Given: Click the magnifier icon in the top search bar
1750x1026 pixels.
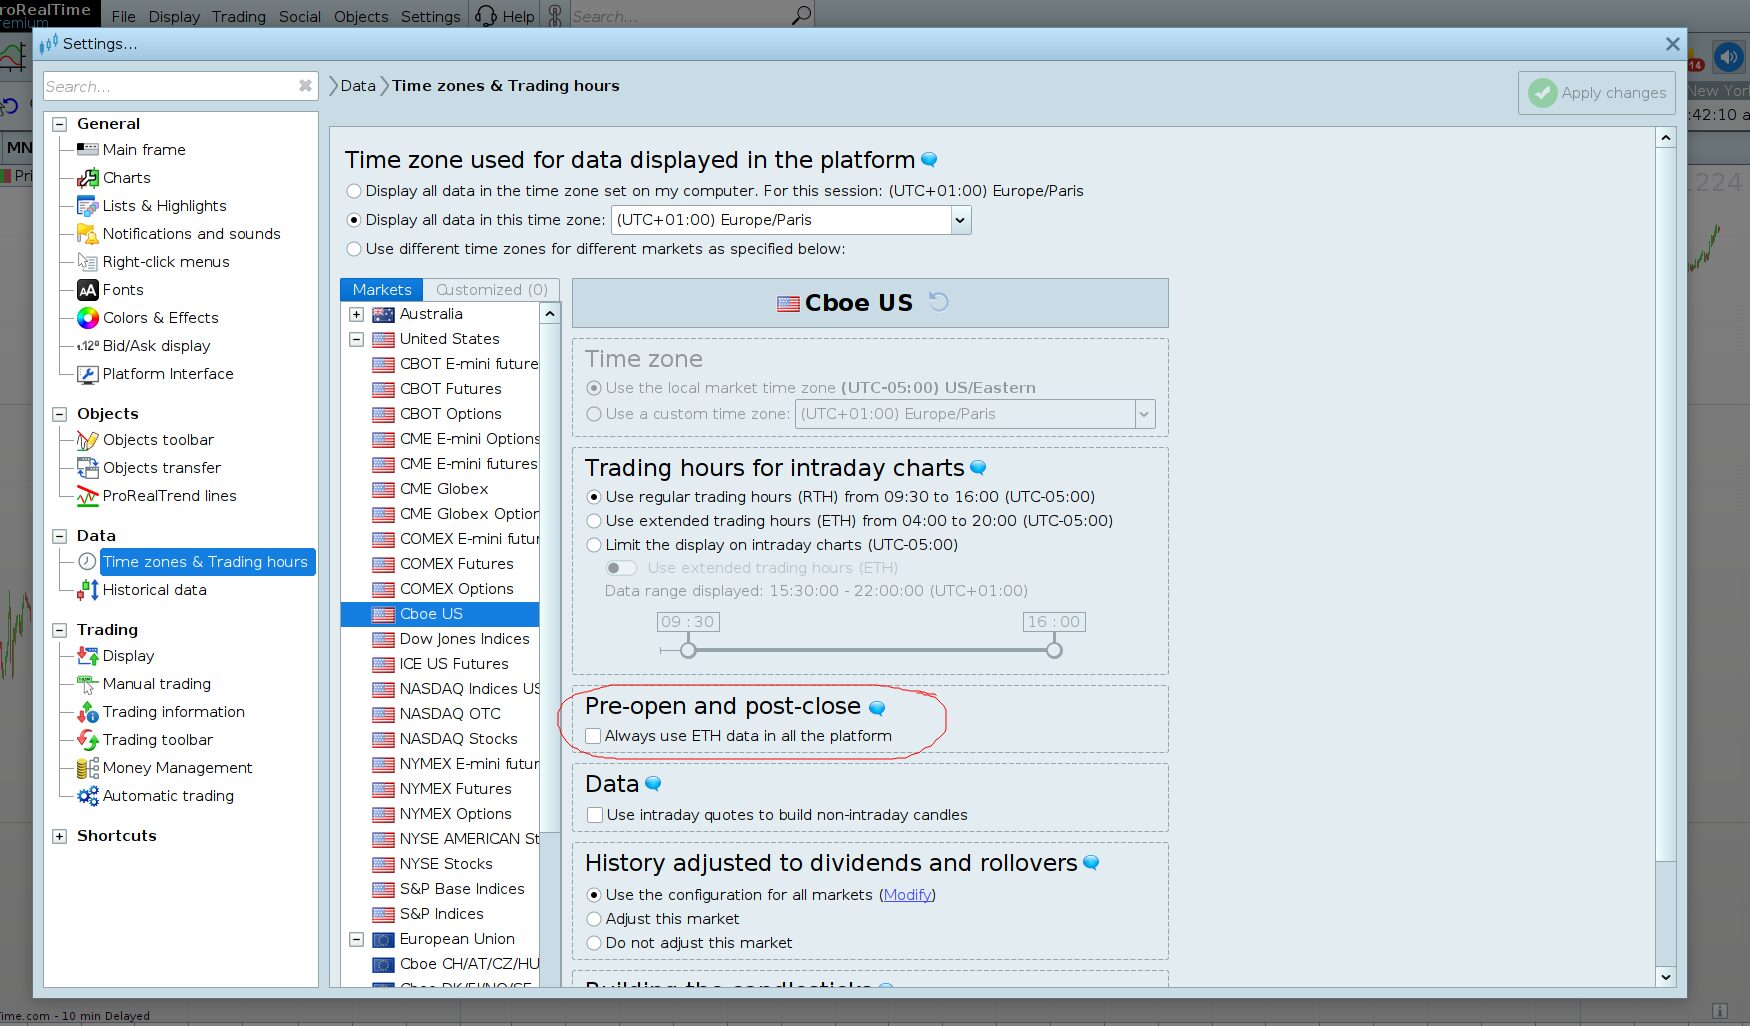Looking at the screenshot, I should pyautogui.click(x=801, y=16).
